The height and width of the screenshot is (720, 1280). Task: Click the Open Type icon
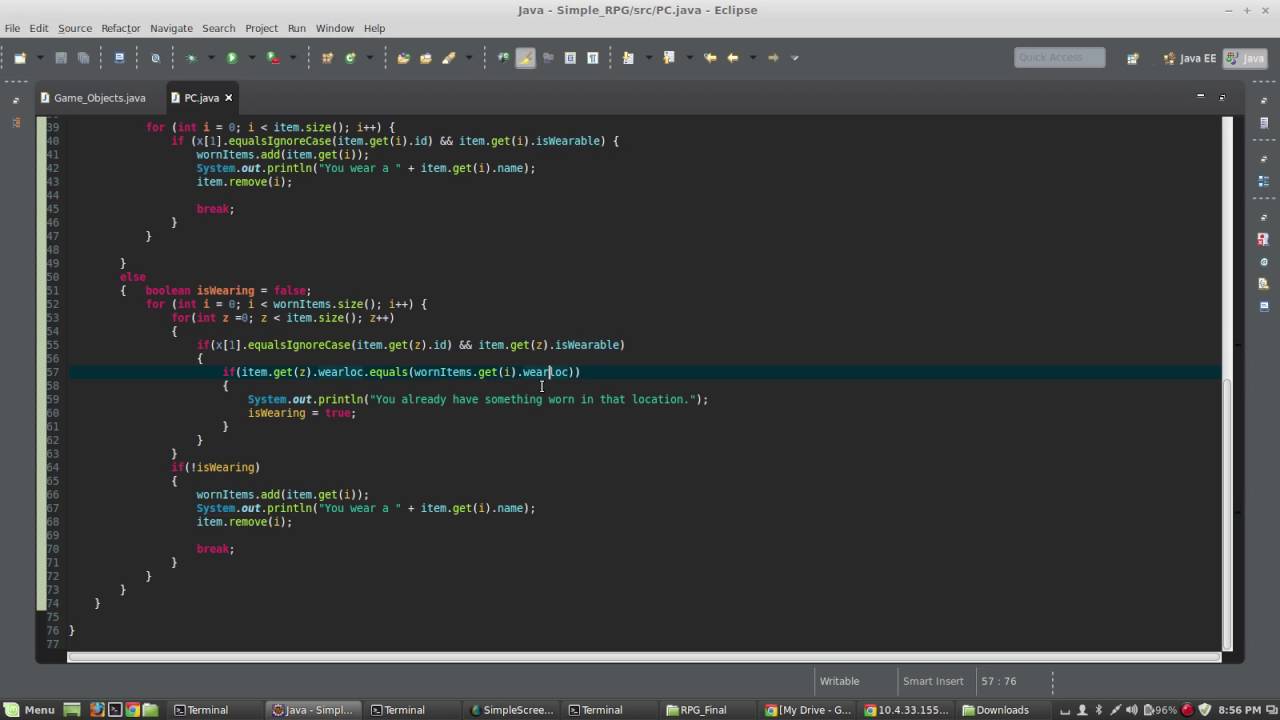[403, 58]
